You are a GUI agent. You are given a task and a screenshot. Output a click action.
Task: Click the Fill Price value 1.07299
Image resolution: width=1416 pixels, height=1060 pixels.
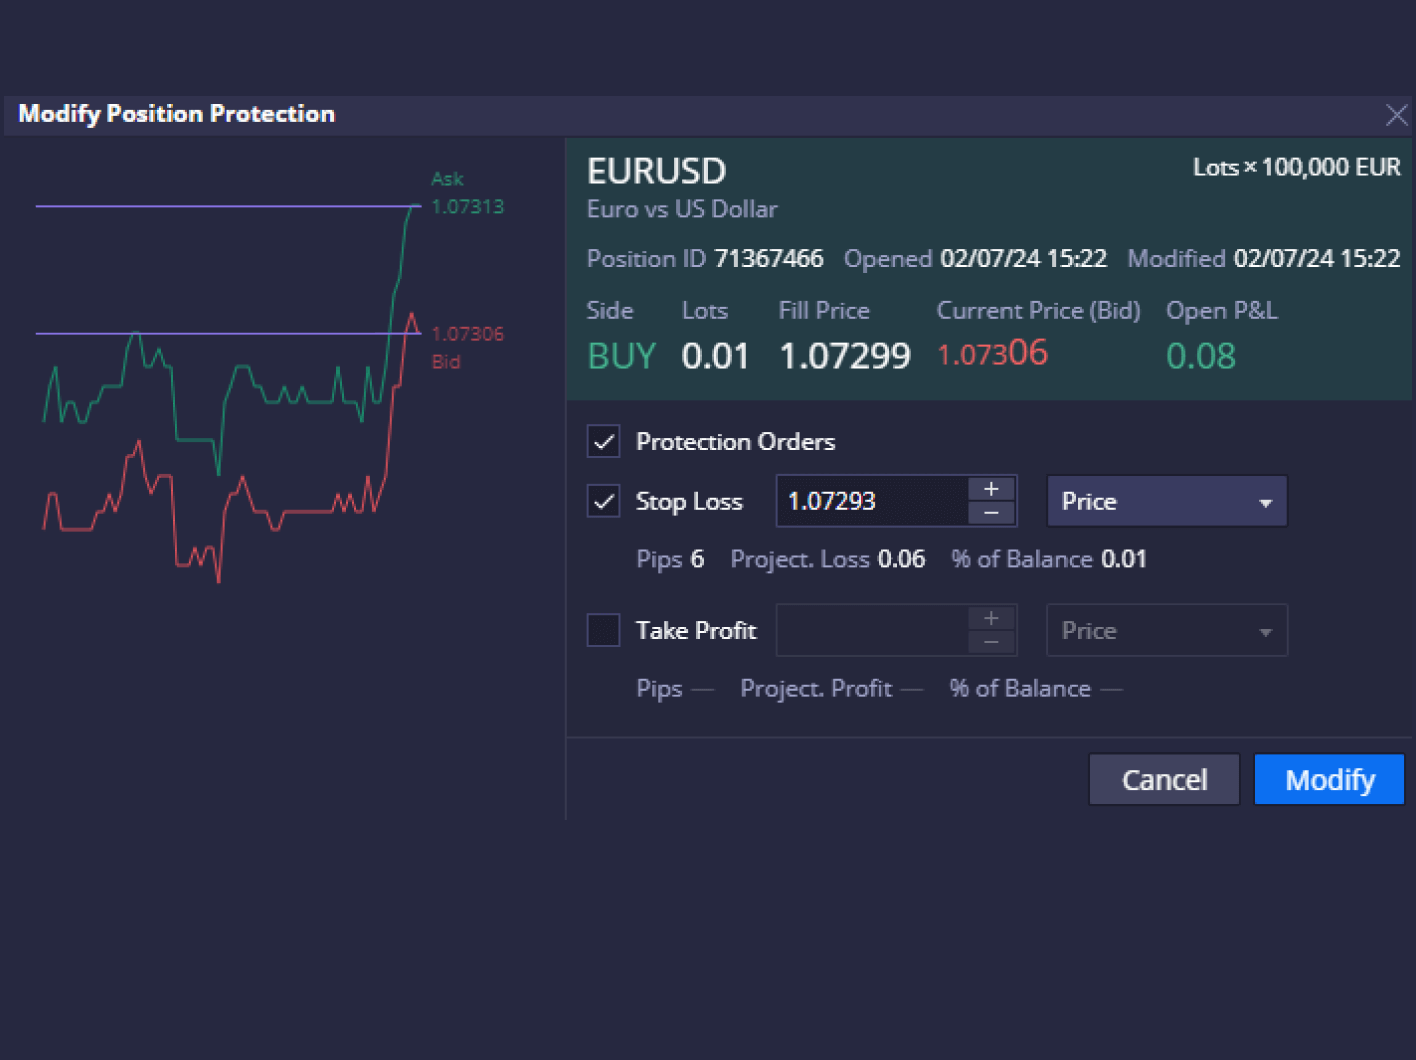(844, 356)
